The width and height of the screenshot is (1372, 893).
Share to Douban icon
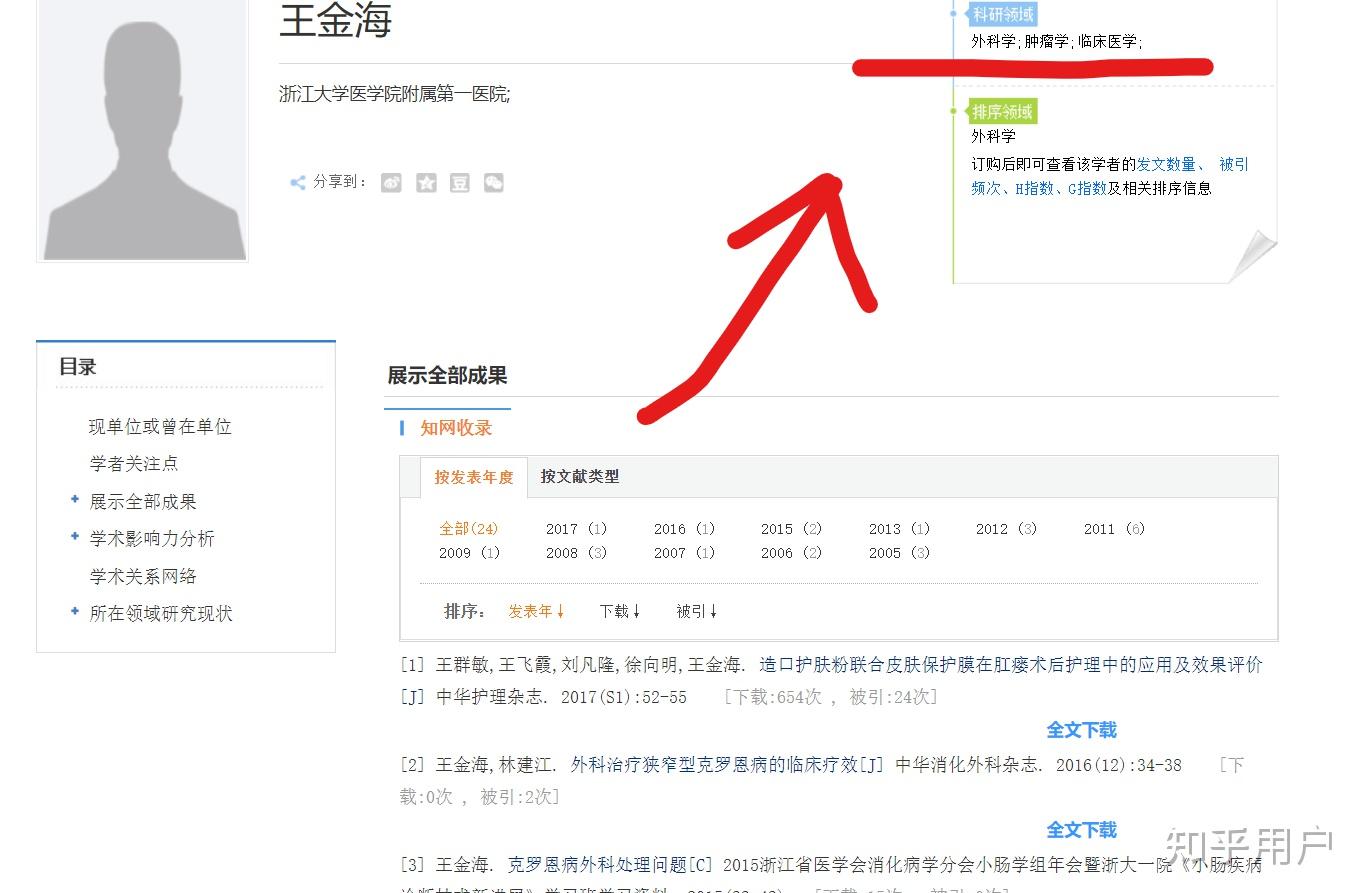click(x=459, y=183)
